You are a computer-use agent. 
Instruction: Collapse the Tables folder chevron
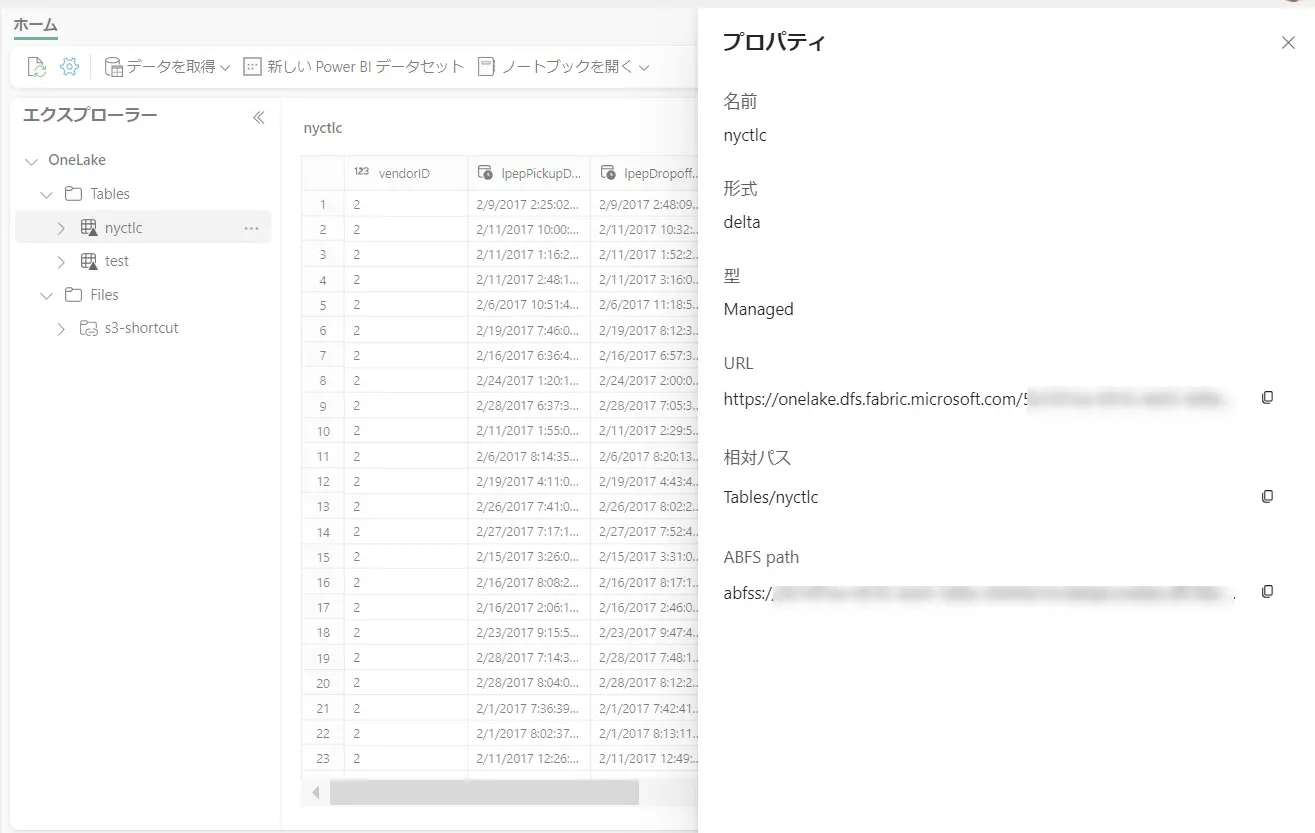click(47, 195)
